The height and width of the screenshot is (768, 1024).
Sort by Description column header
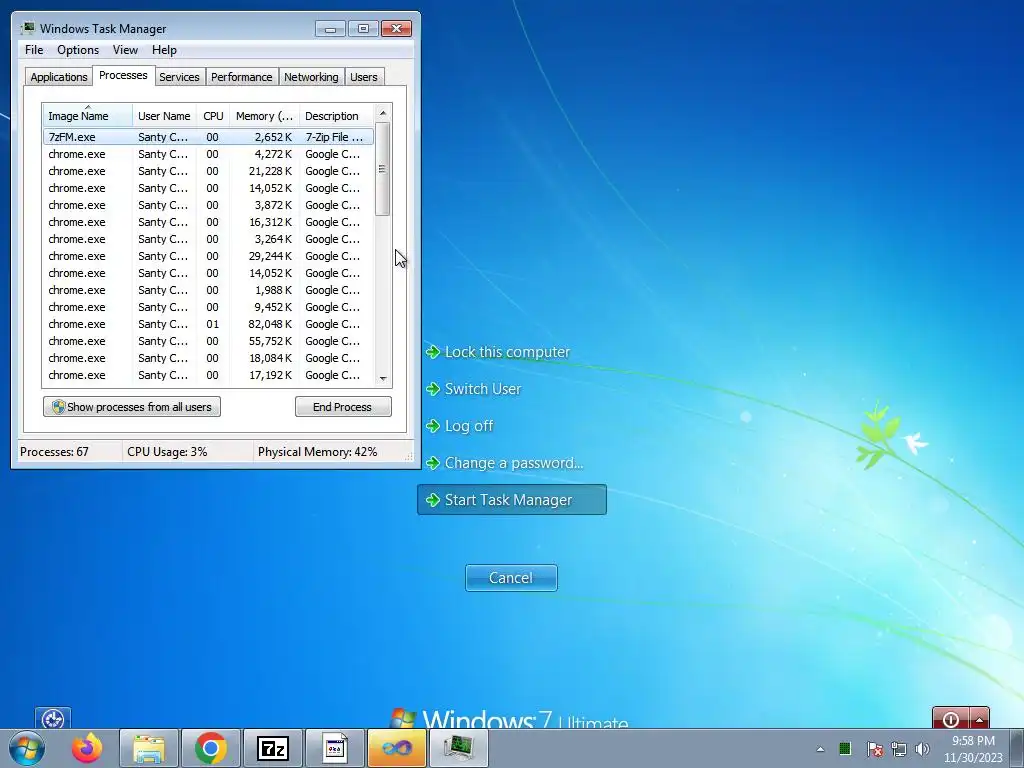click(x=336, y=116)
